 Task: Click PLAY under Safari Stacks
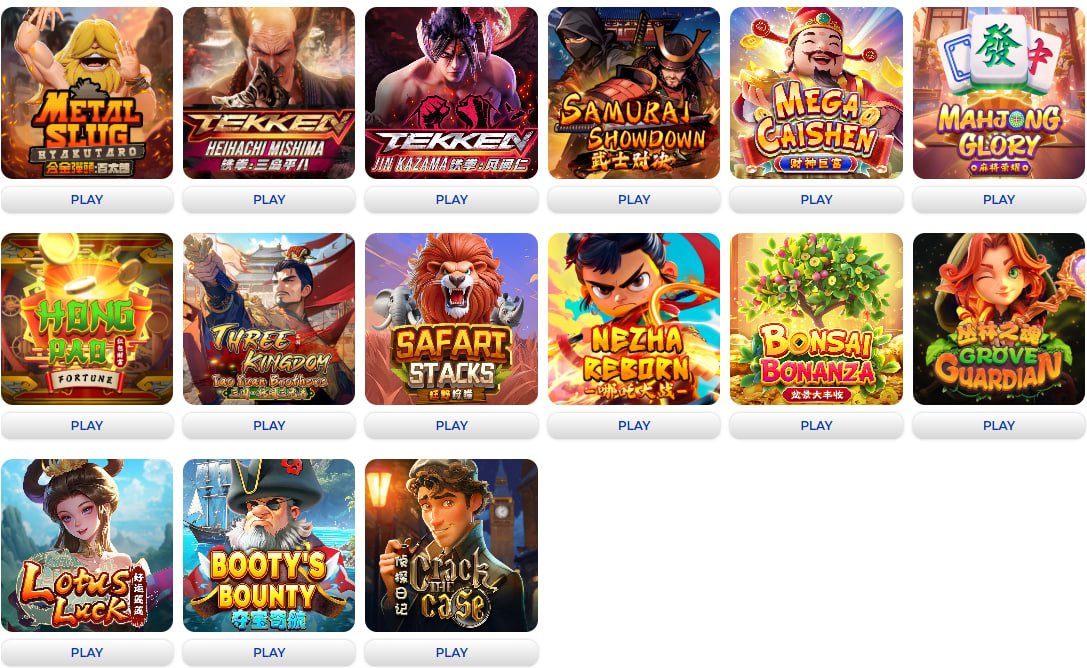pyautogui.click(x=451, y=425)
